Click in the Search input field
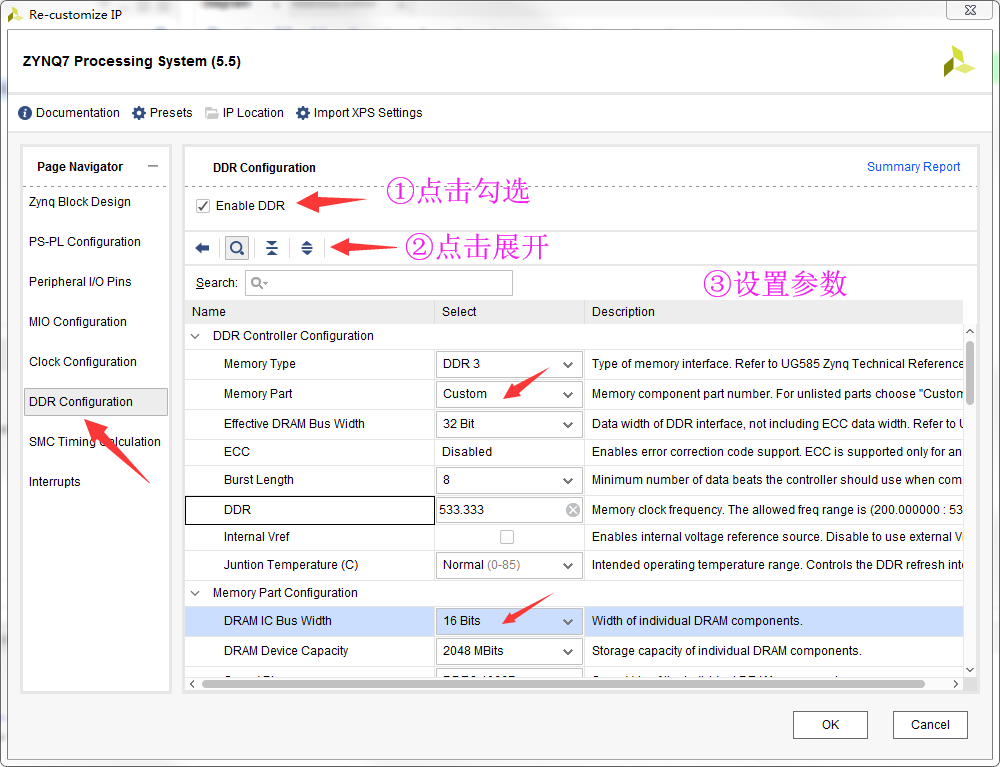Screen dimensions: 1000x767 point(379,283)
